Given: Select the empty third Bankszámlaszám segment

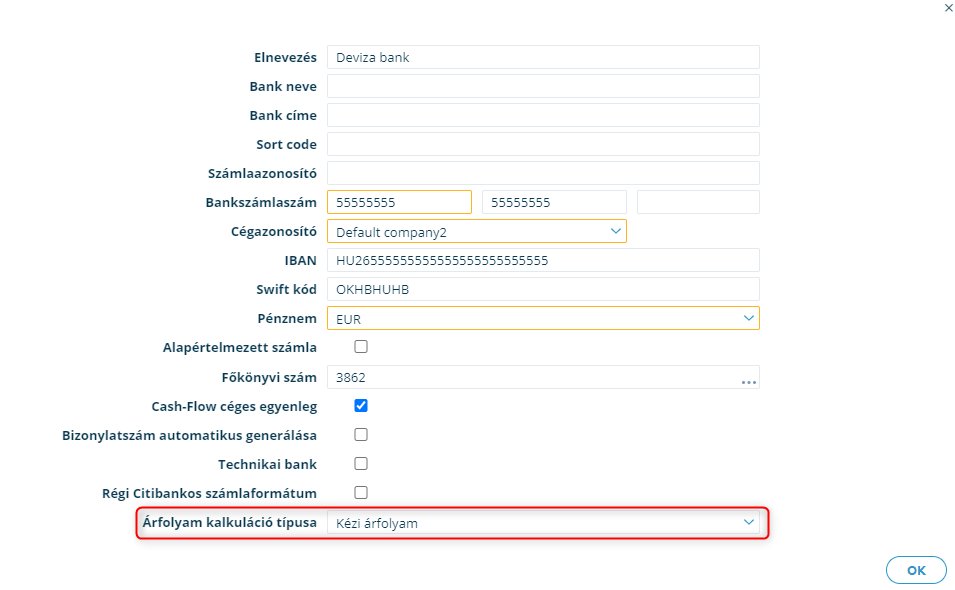Looking at the screenshot, I should pyautogui.click(x=698, y=202).
